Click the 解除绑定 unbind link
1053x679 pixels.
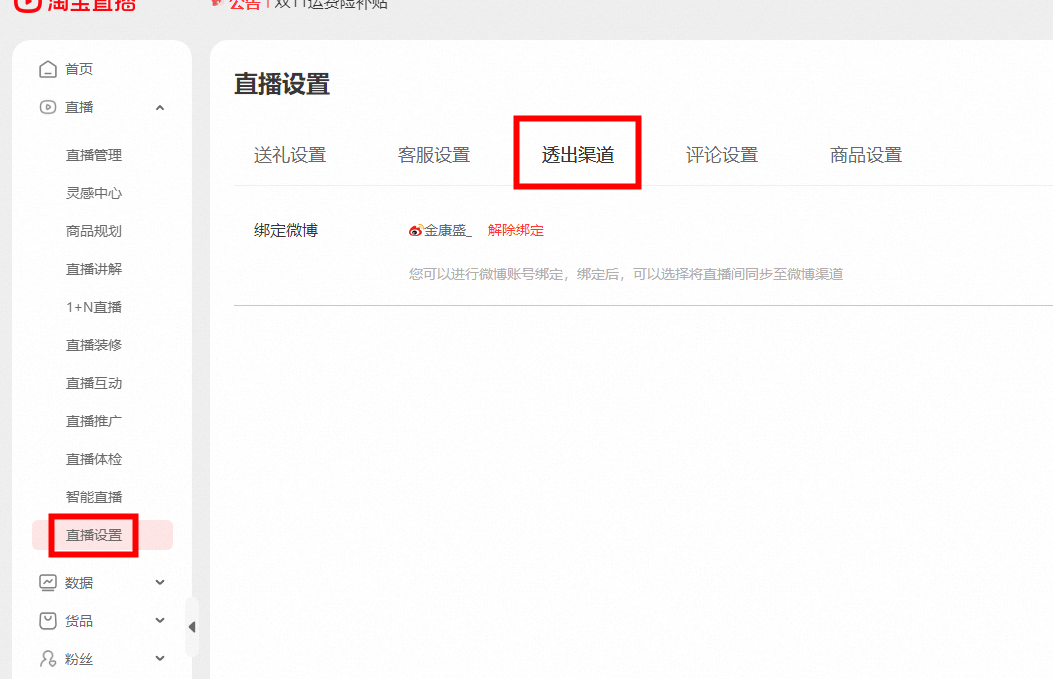pos(516,230)
